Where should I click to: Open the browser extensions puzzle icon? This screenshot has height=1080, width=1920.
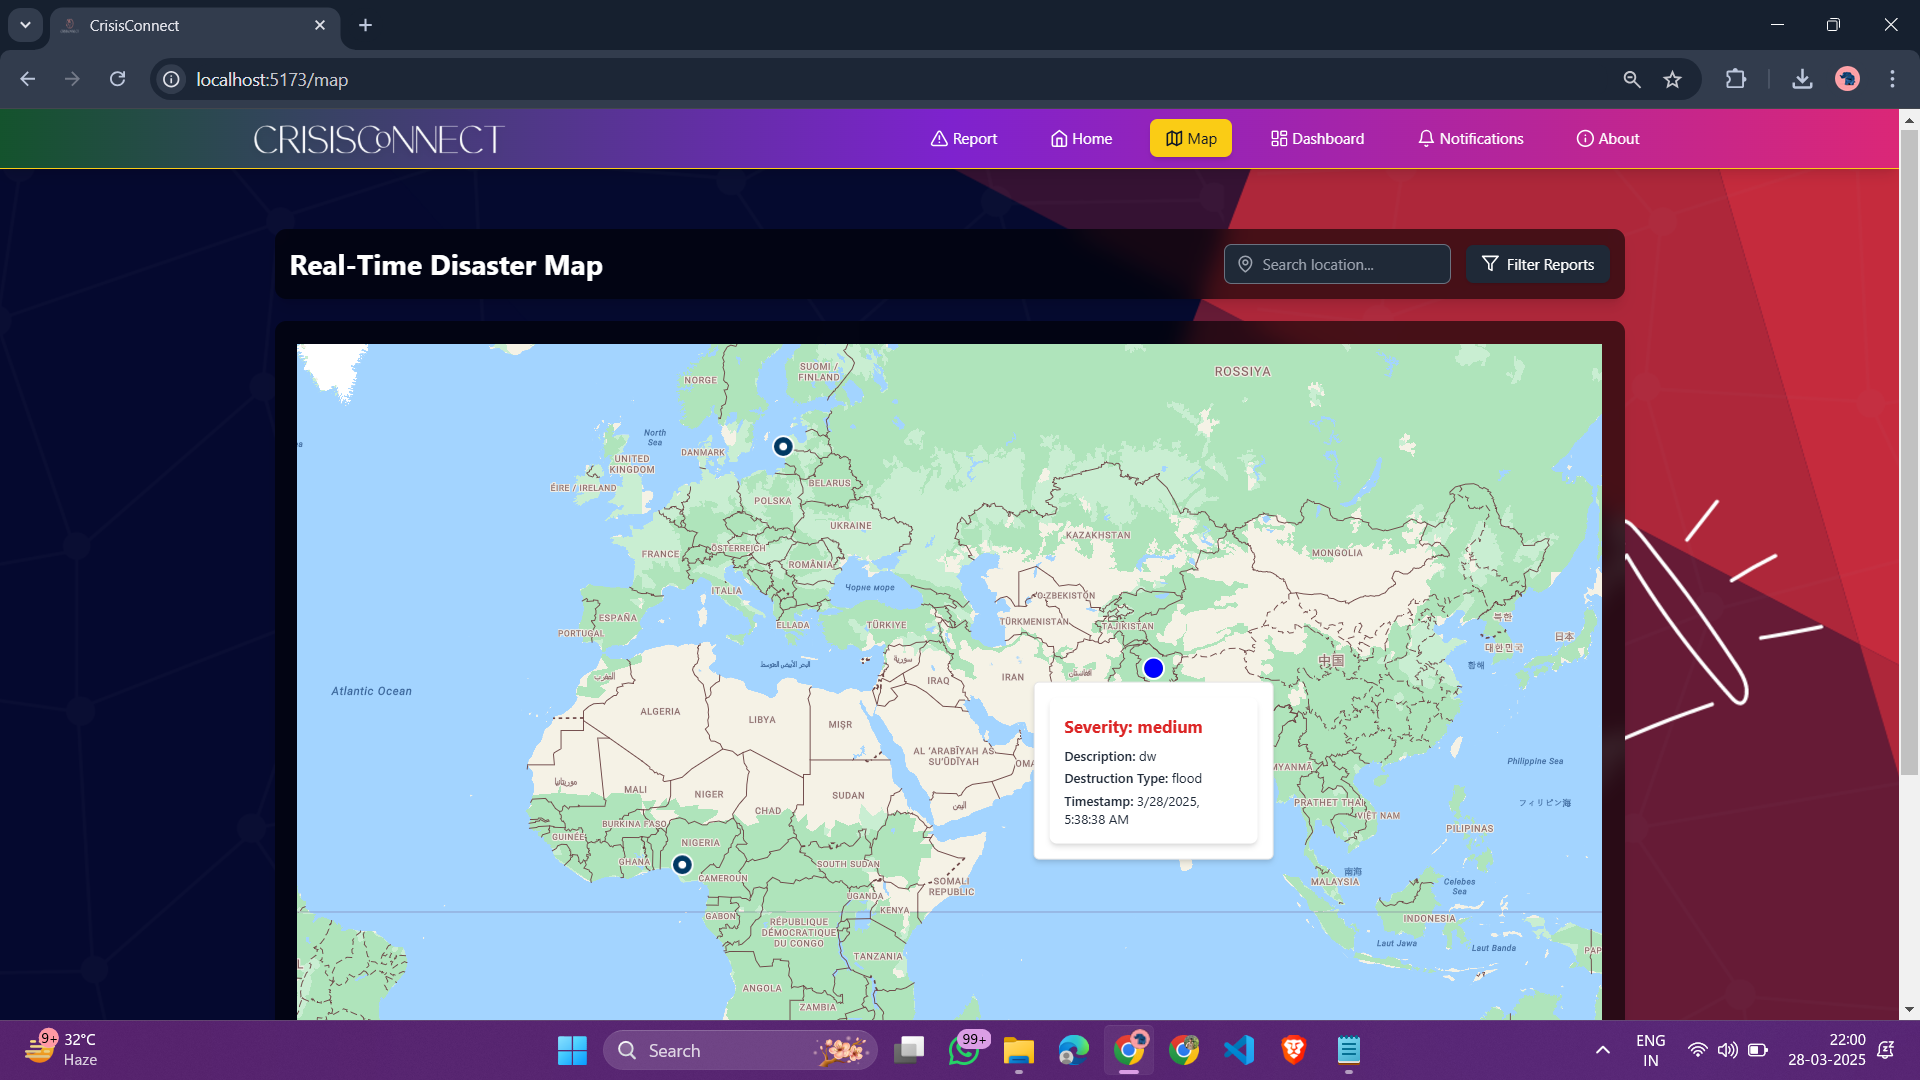(1736, 80)
